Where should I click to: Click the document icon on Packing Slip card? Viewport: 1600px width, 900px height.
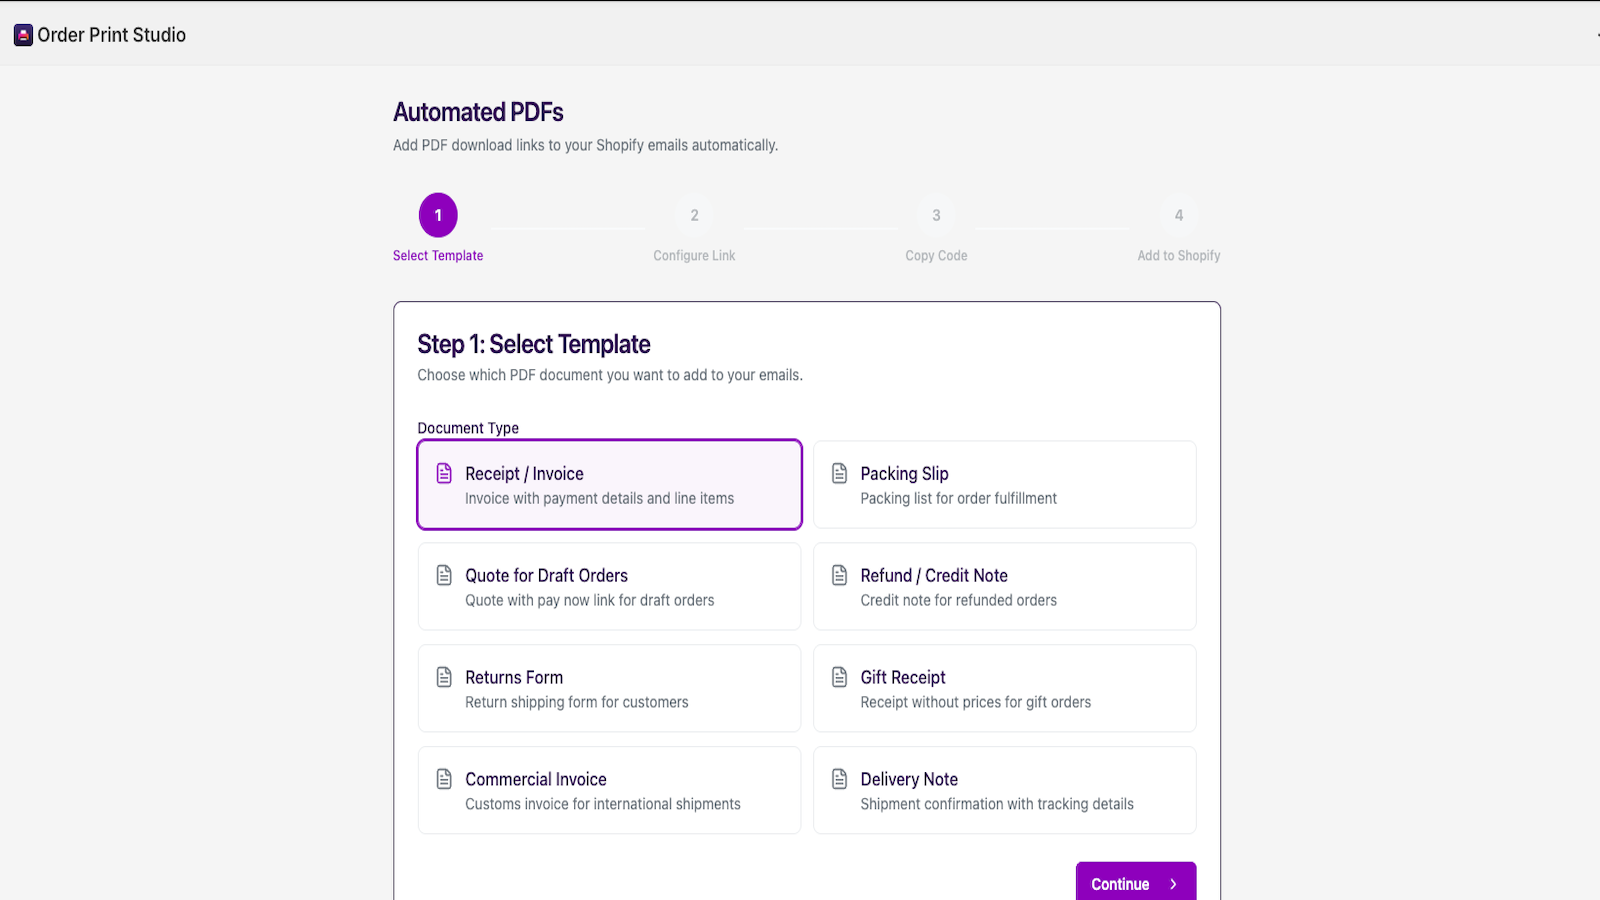point(839,472)
